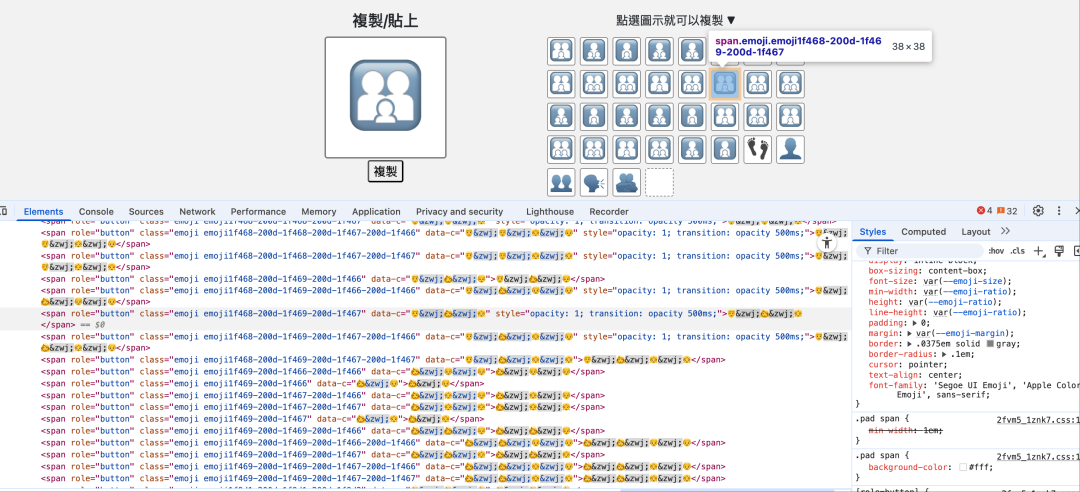The width and height of the screenshot is (1080, 492).
Task: Click the floating accessibility person icon
Action: point(827,243)
